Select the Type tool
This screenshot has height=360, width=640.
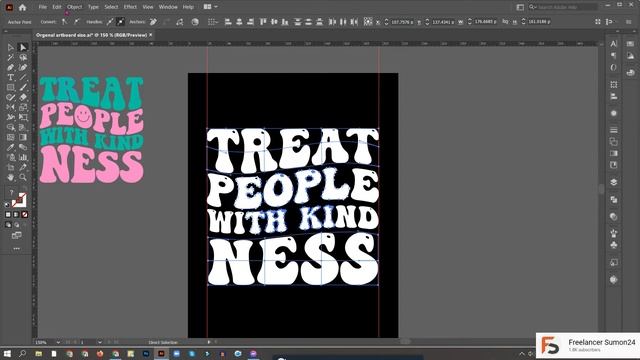[x=11, y=78]
